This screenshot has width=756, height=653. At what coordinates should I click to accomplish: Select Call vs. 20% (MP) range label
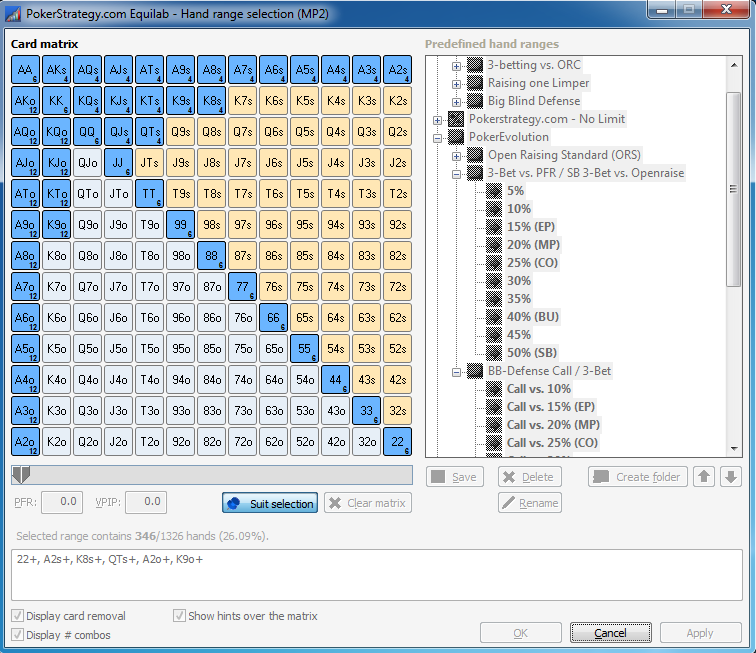553,425
